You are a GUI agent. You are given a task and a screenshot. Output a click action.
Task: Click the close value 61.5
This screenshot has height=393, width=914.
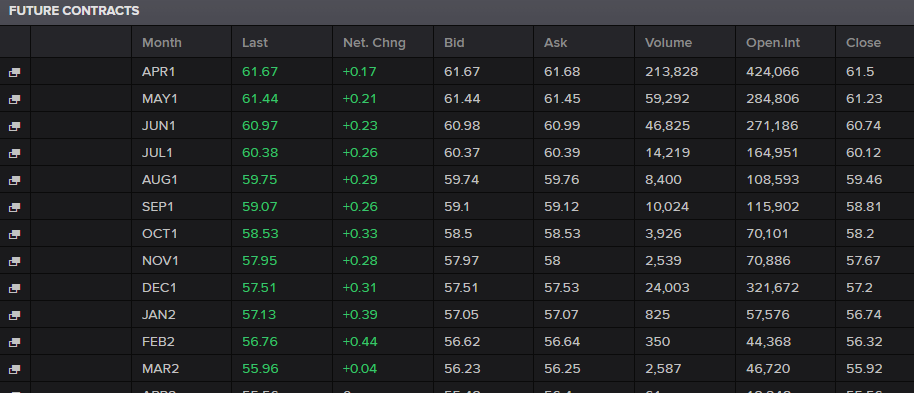[x=860, y=72]
